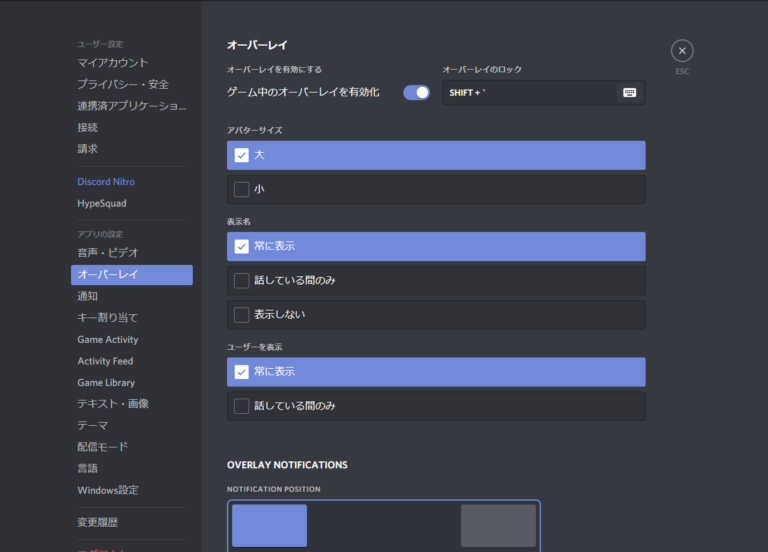This screenshot has width=768, height=552.
Task: Select 表示しない display name option
Action: point(242,315)
